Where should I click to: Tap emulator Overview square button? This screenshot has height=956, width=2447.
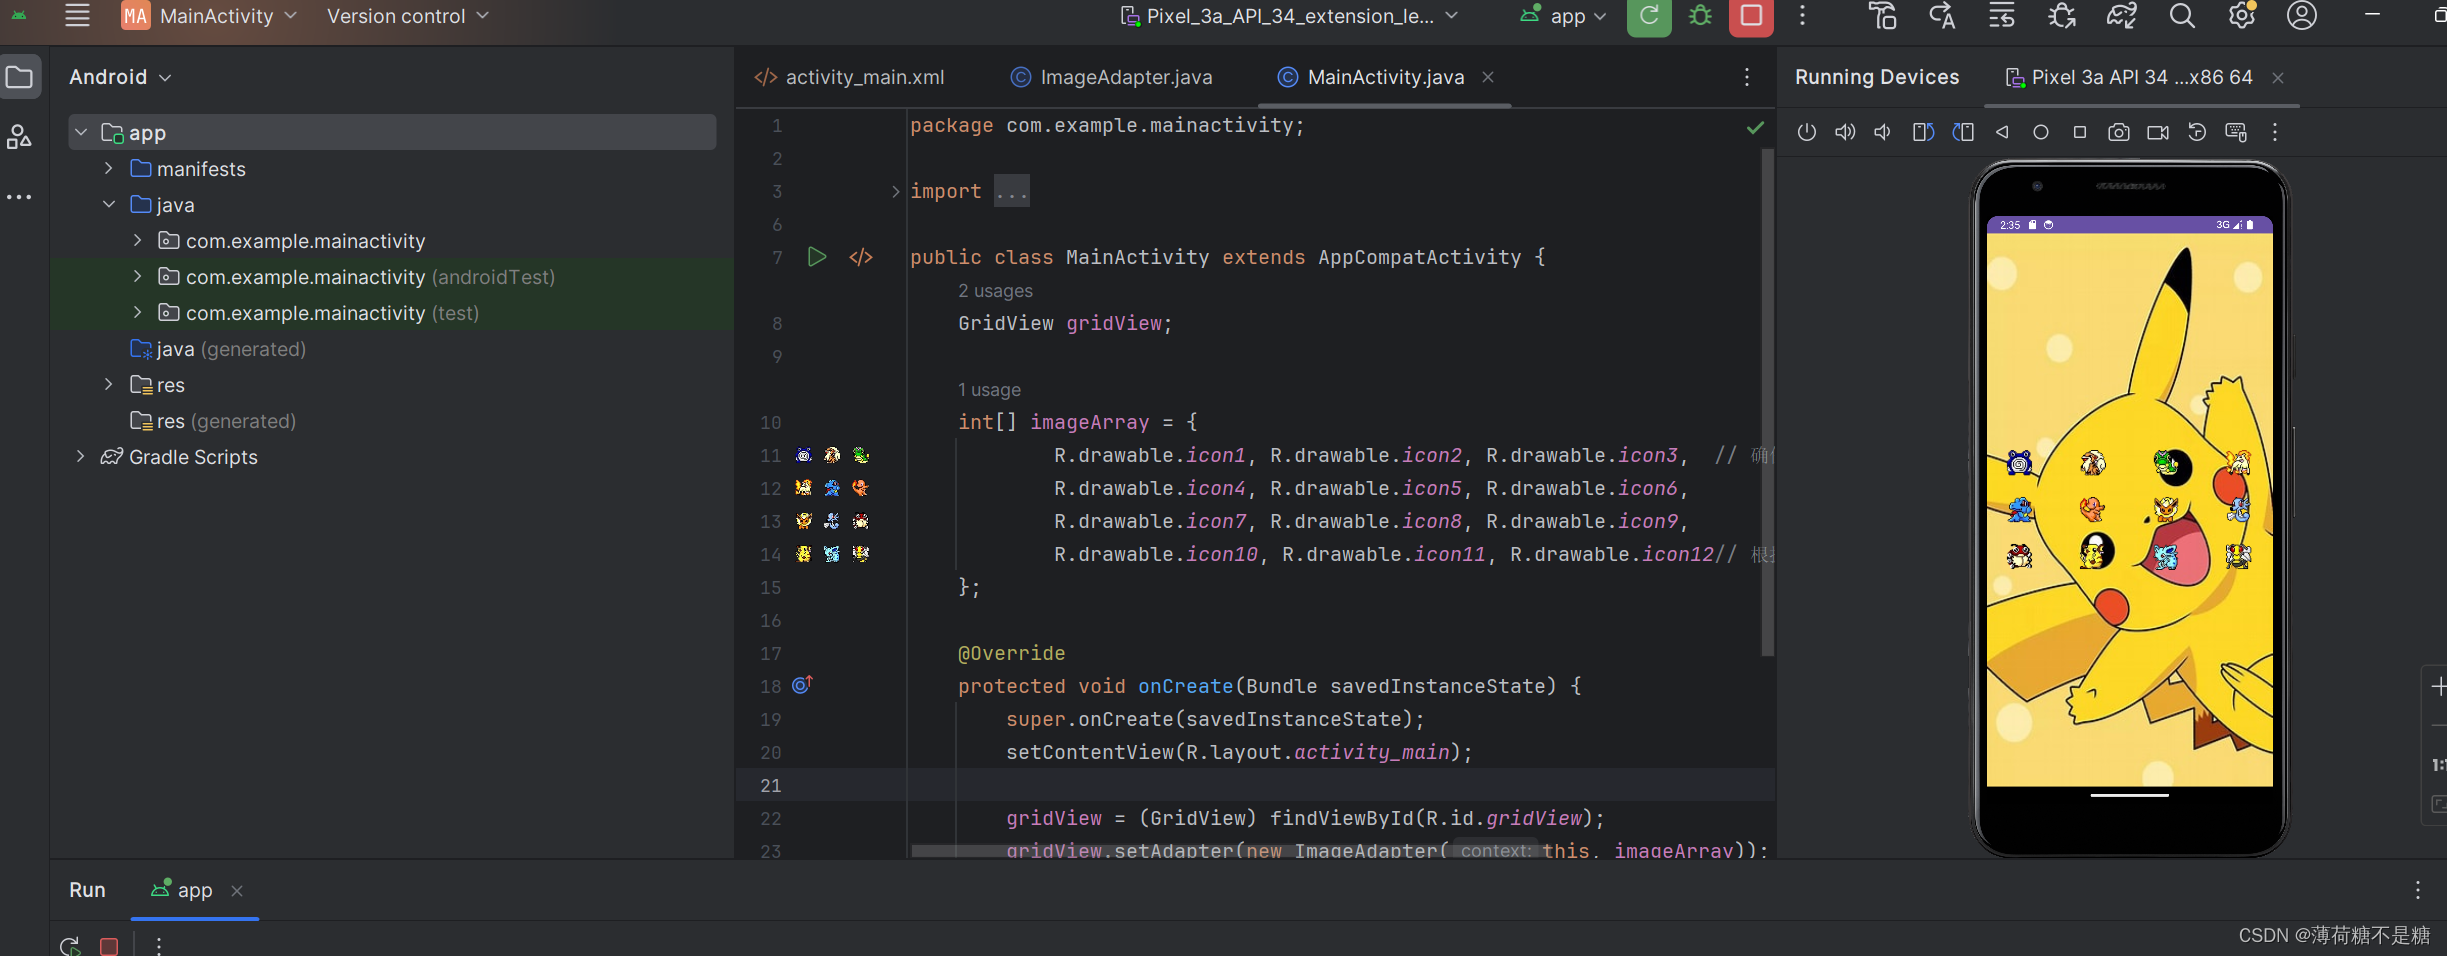coord(2080,132)
